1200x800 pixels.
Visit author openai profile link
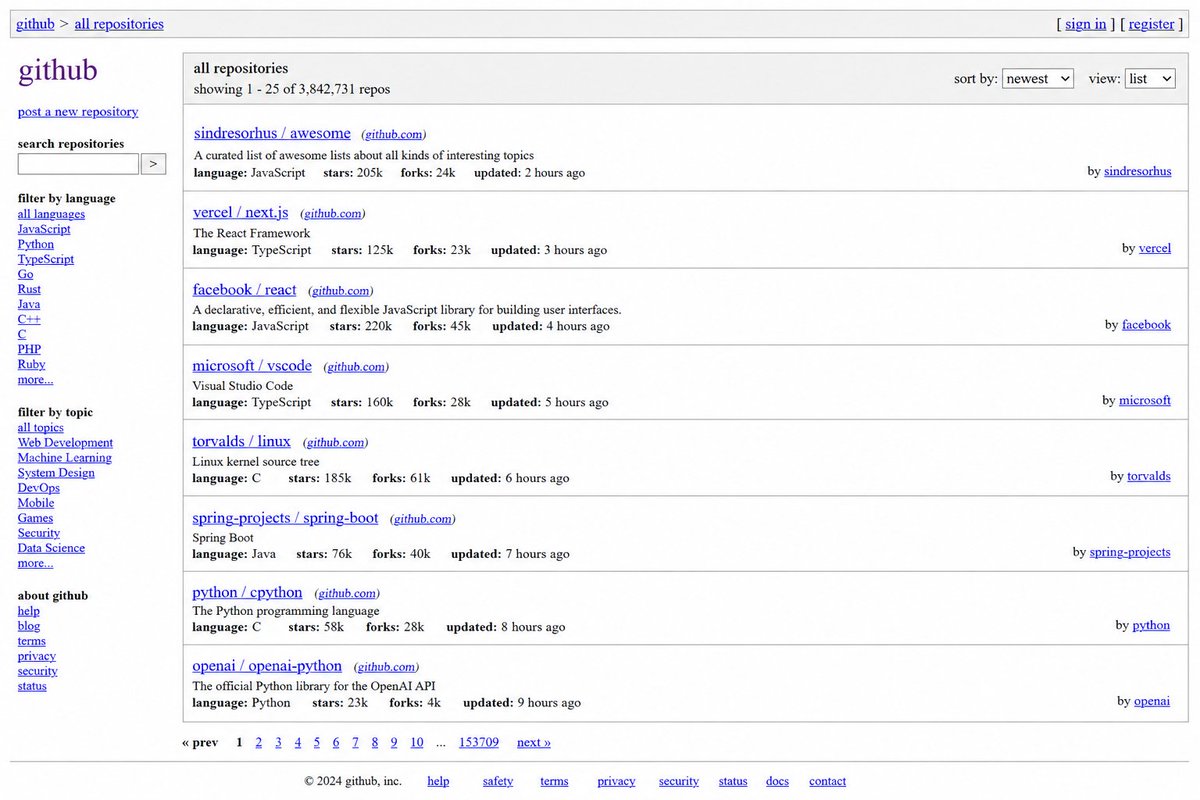[1152, 701]
